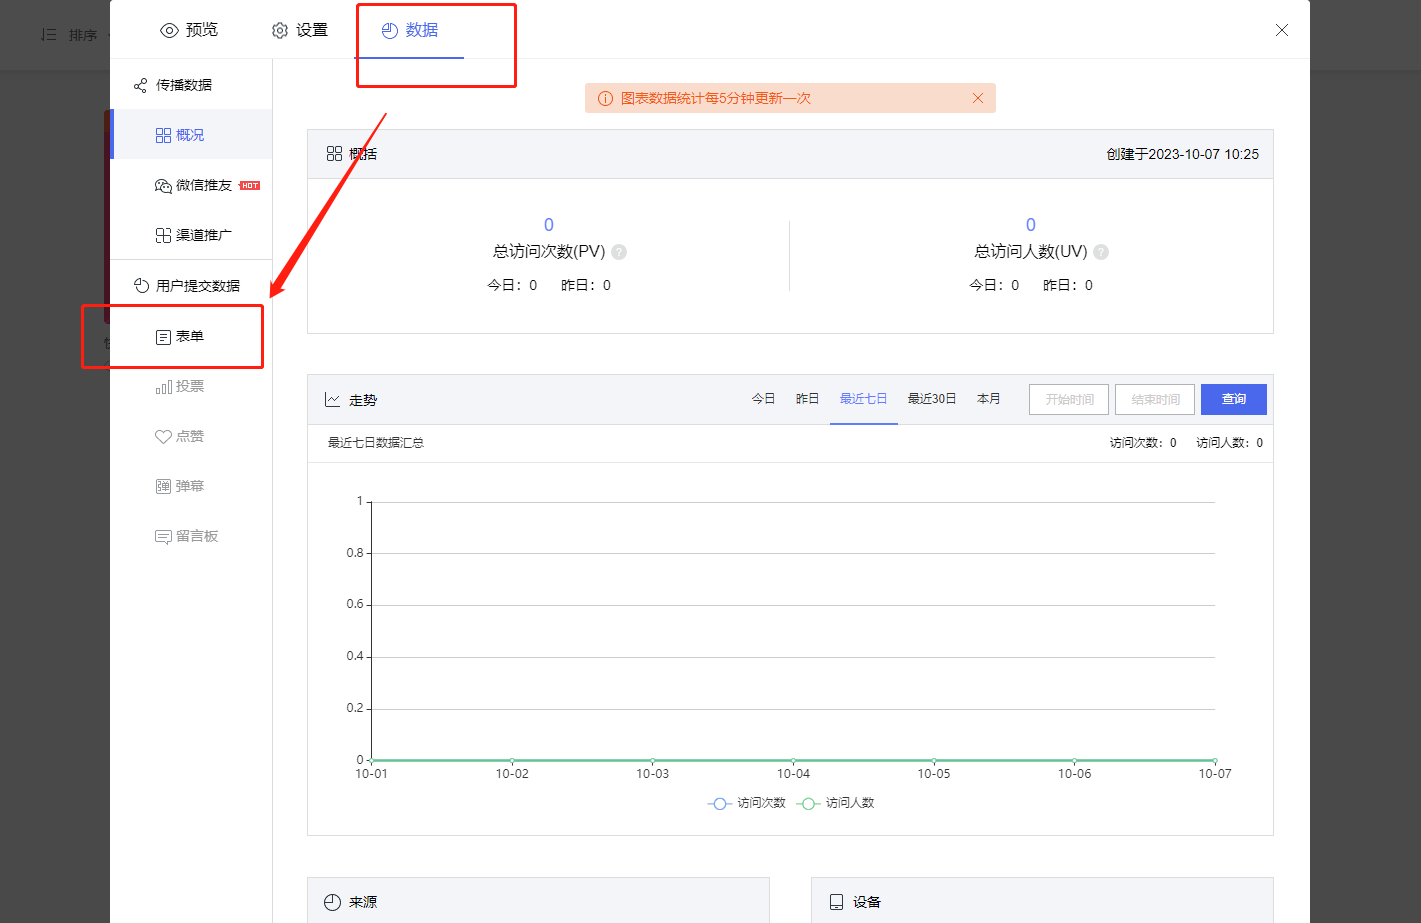
Task: Click the 弹幕 sidebar icon
Action: pos(163,487)
